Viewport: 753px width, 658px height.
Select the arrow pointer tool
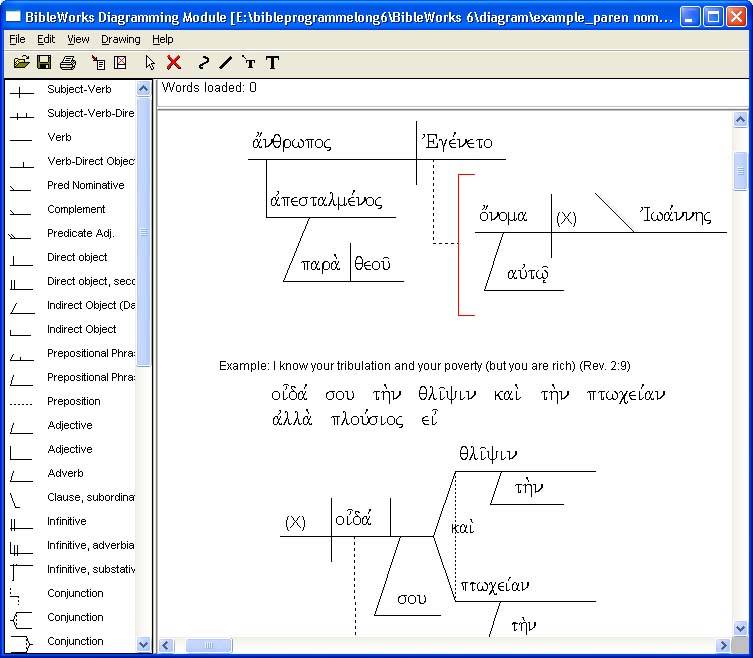[150, 62]
